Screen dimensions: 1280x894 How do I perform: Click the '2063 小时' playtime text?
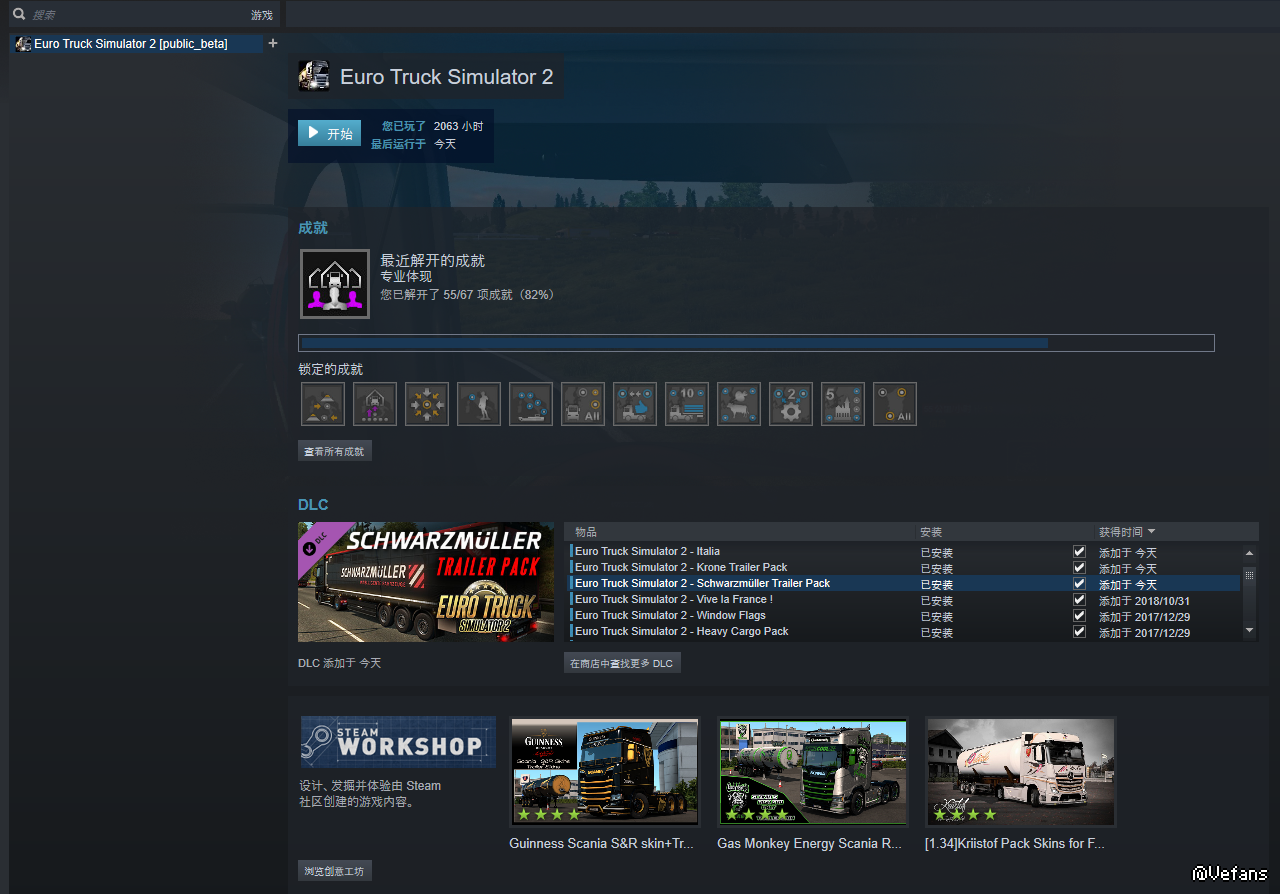tap(458, 127)
